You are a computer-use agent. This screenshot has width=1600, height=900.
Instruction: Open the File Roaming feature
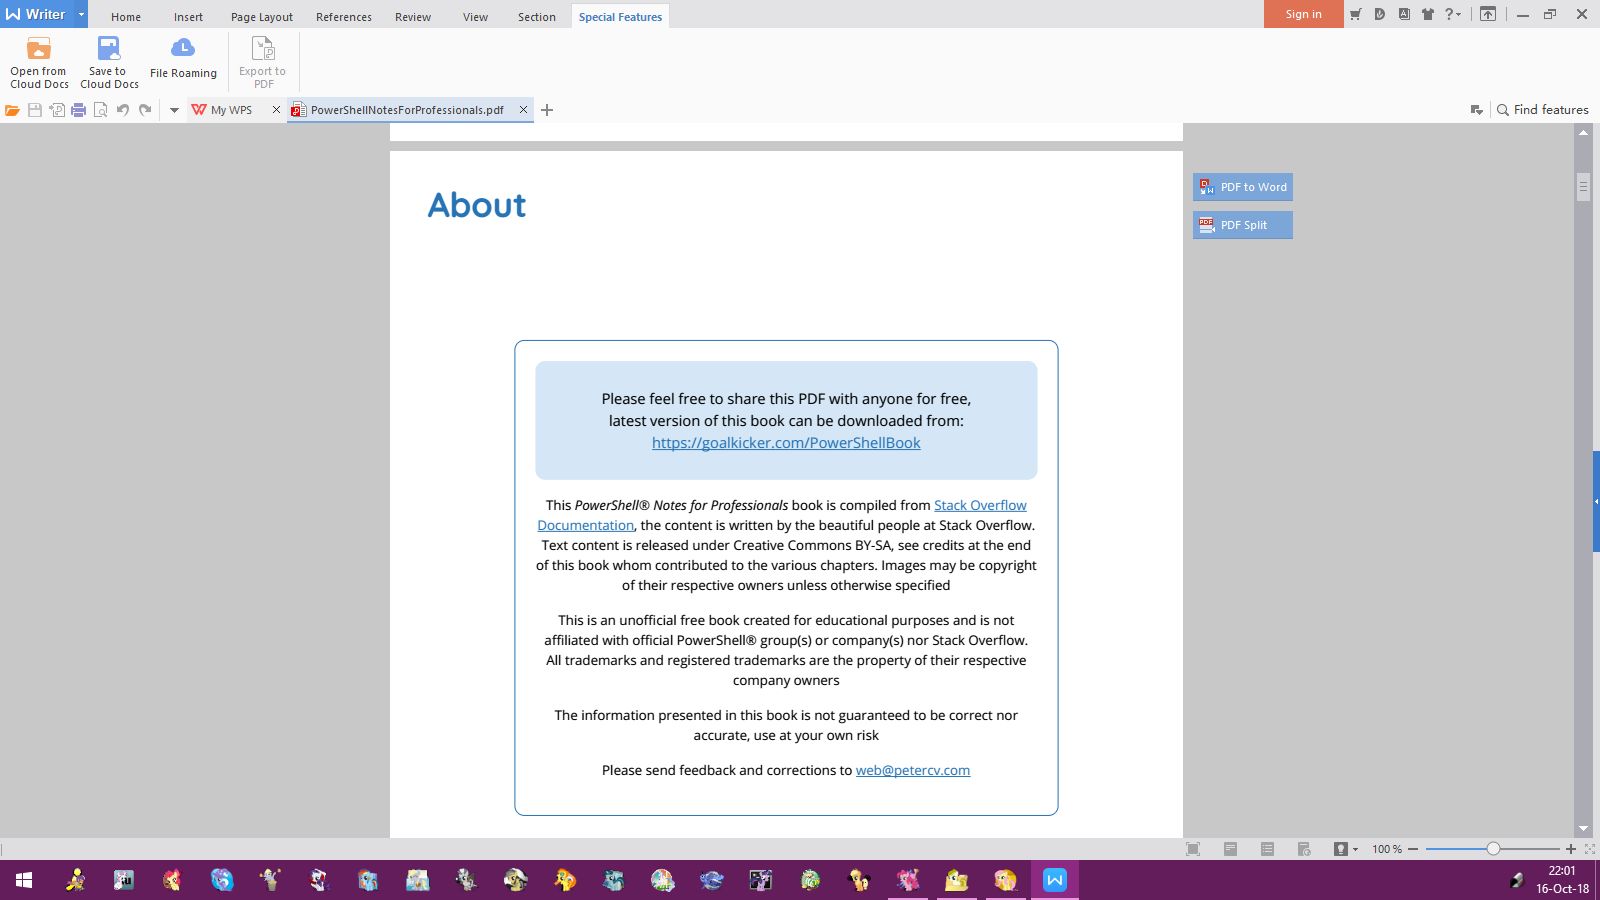tap(183, 58)
